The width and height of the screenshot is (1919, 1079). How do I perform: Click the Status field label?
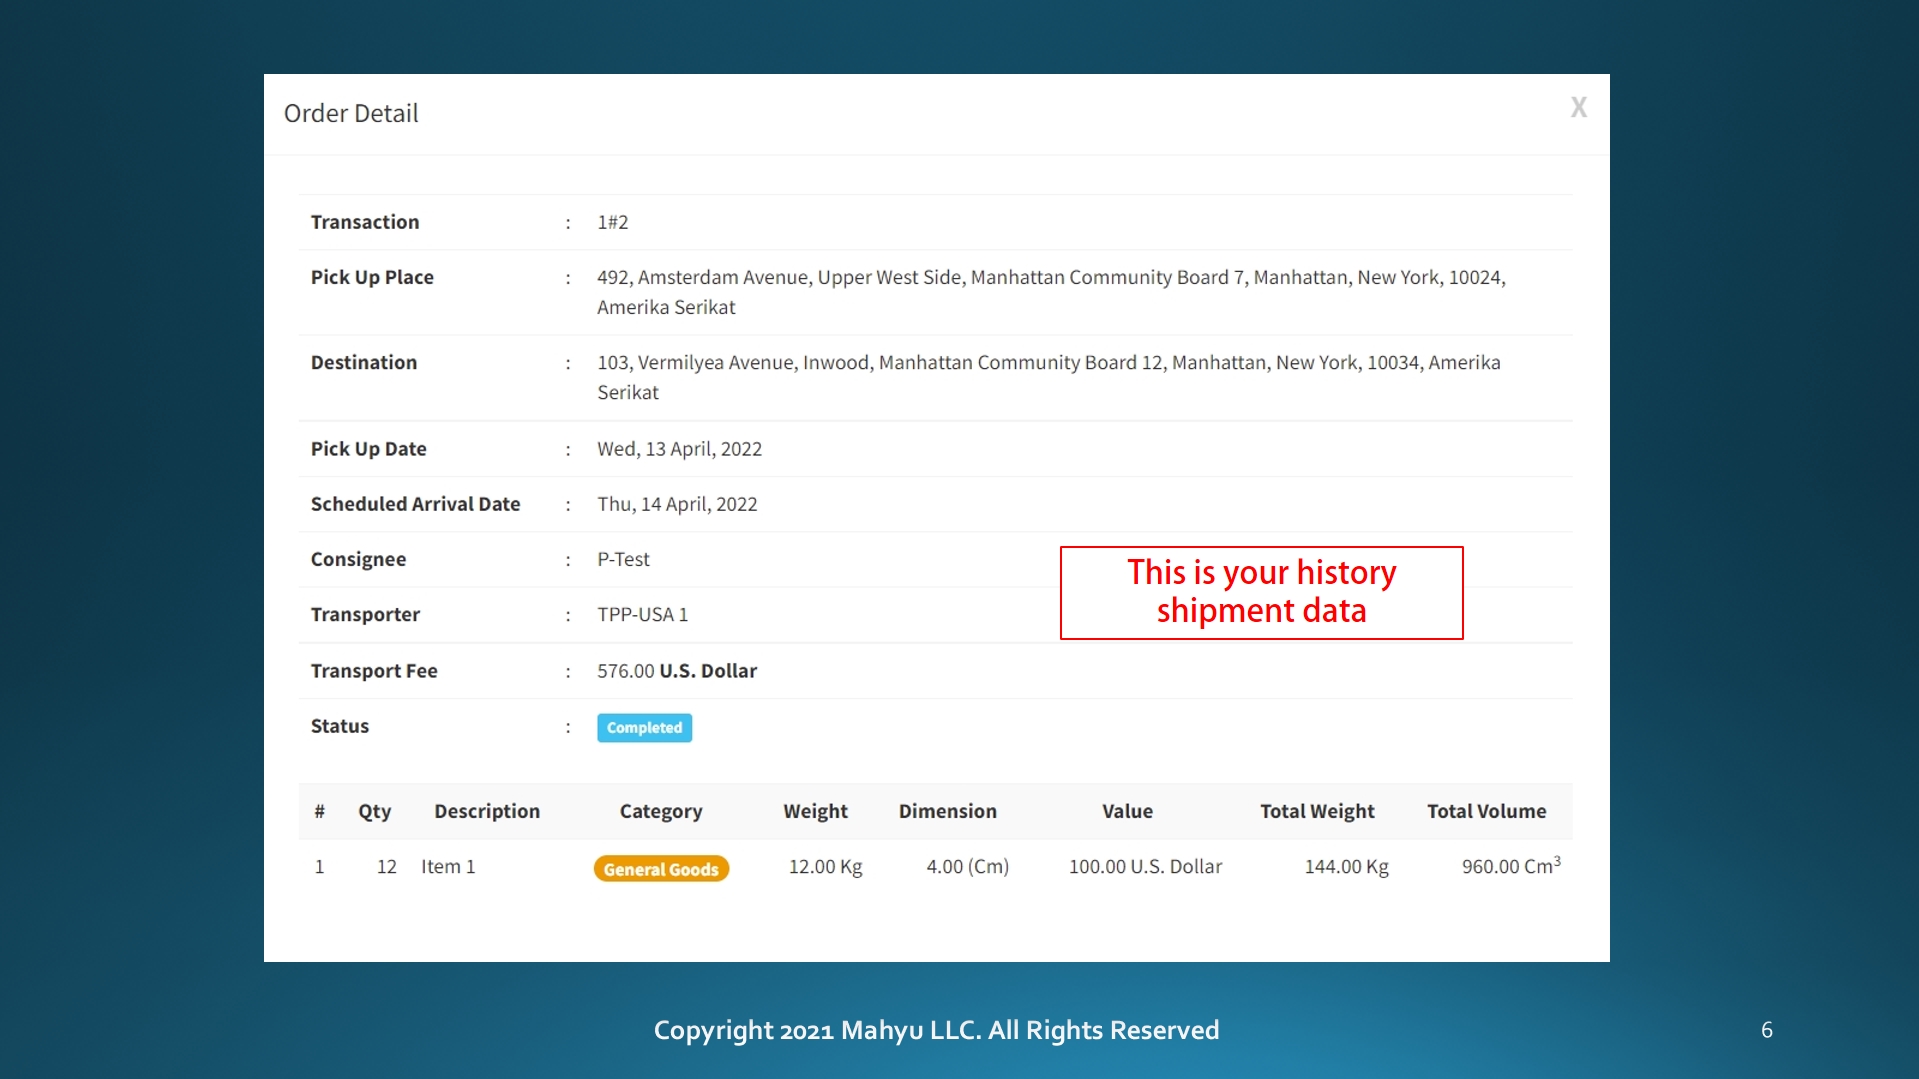[340, 726]
